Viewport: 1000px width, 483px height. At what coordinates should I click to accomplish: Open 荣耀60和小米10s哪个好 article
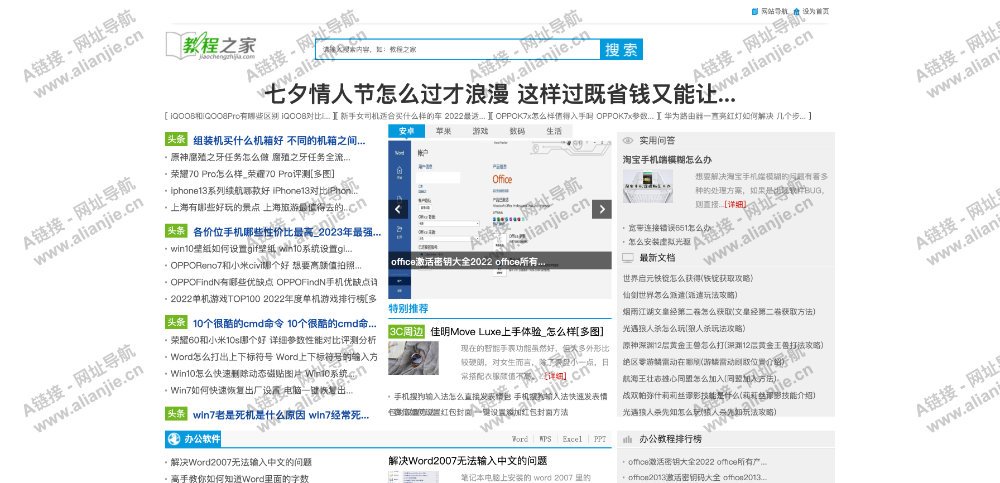click(274, 340)
